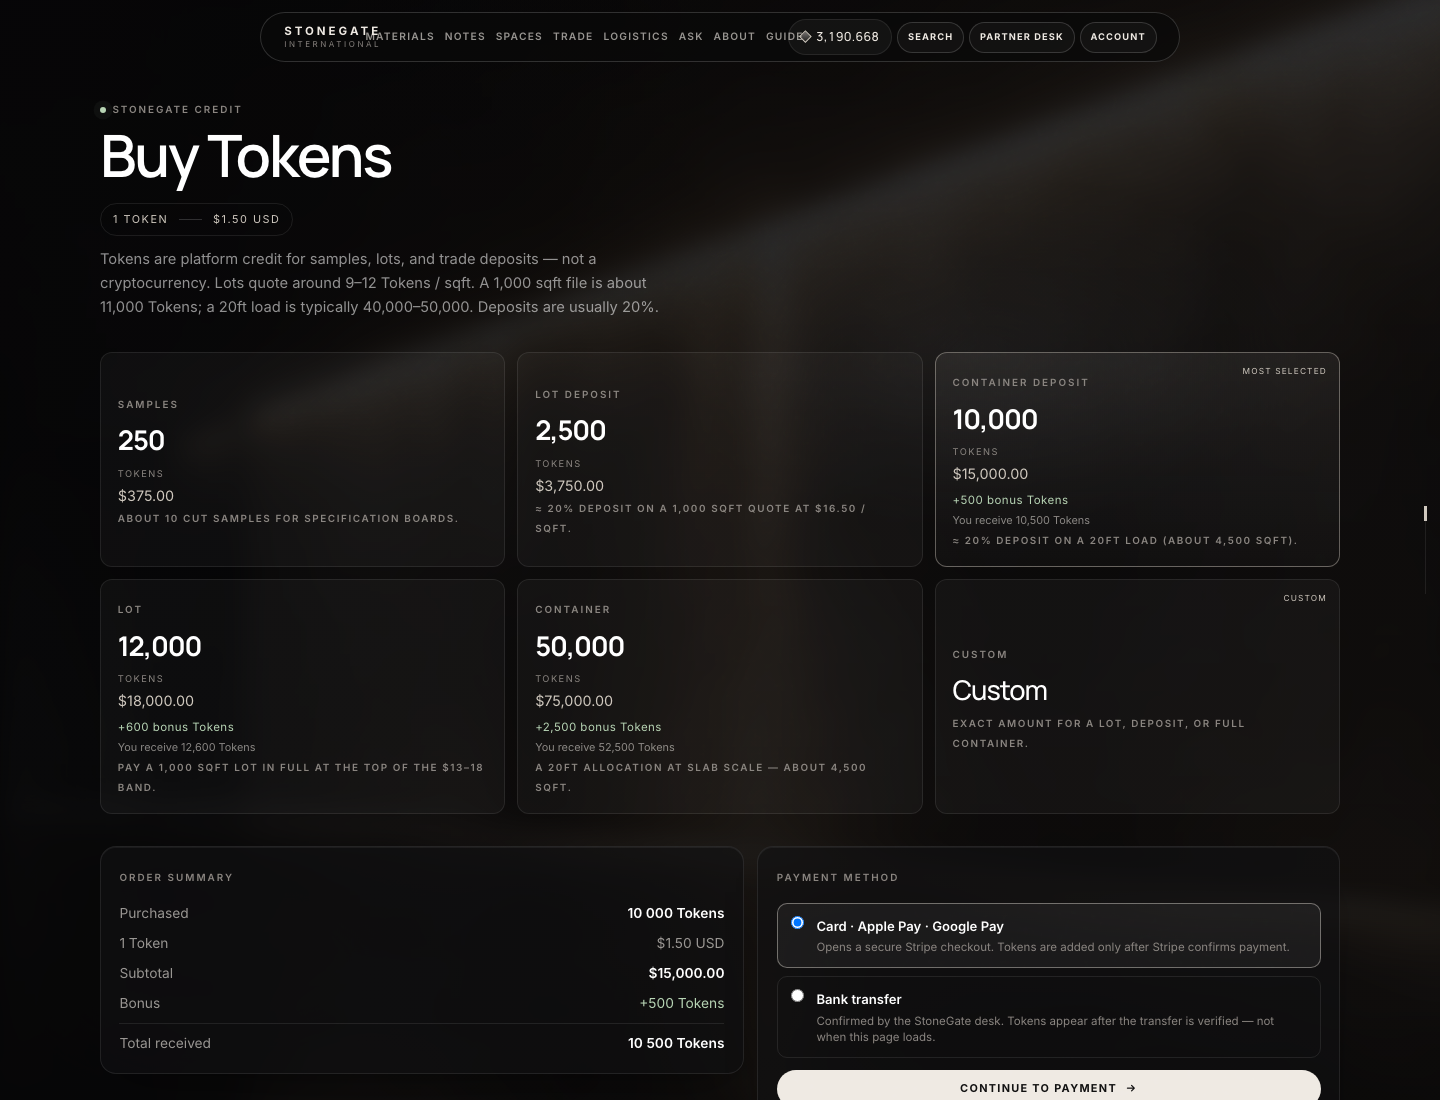
Task: Open the Account button
Action: click(1117, 37)
